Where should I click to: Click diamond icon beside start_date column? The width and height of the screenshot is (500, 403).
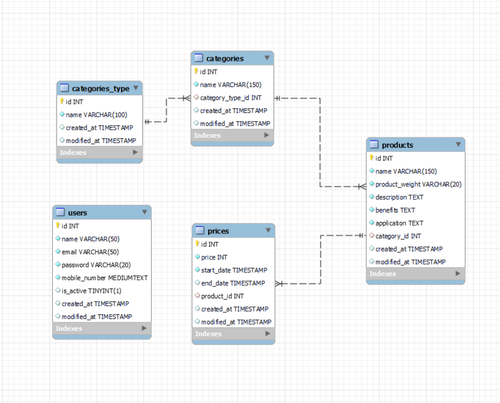coord(197,270)
